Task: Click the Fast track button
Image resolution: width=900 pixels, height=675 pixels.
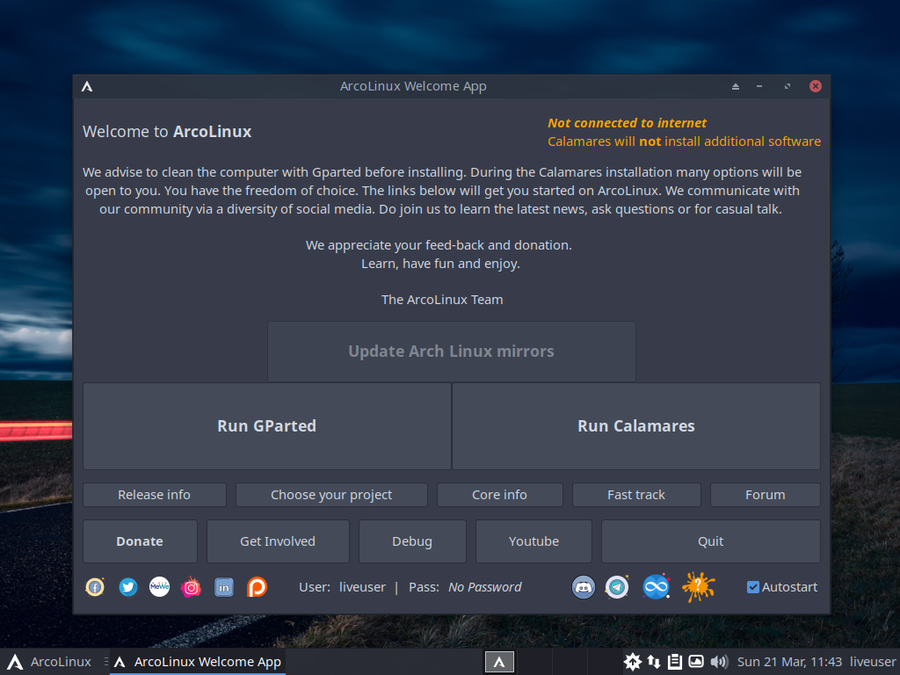Action: [636, 495]
